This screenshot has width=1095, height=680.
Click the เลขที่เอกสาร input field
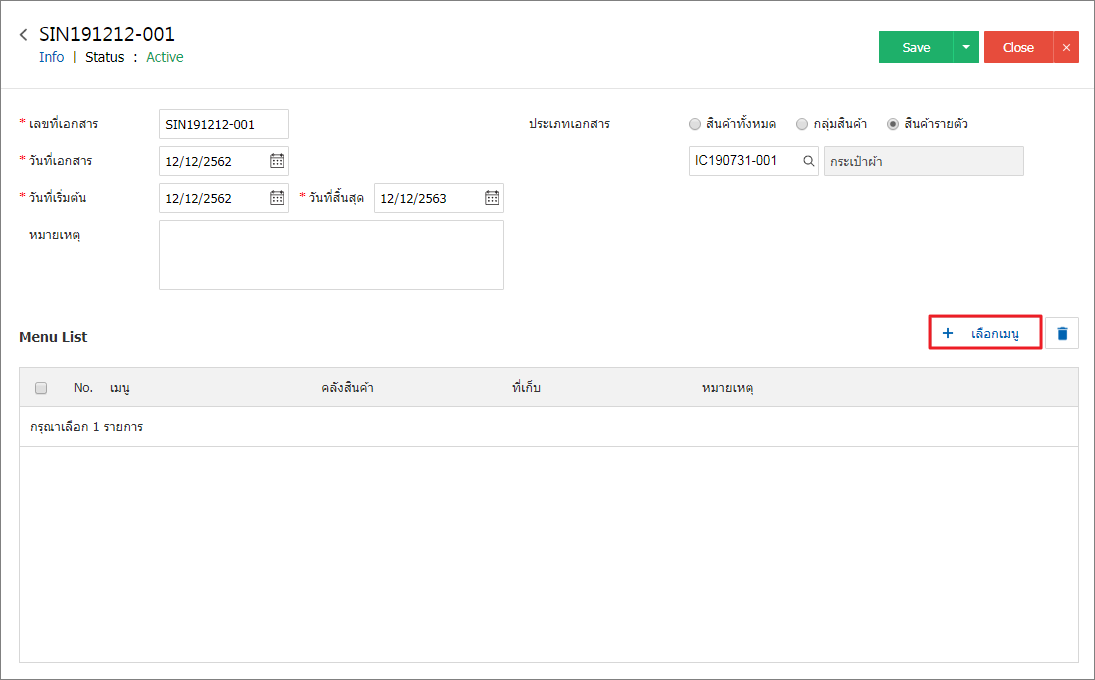tap(223, 124)
